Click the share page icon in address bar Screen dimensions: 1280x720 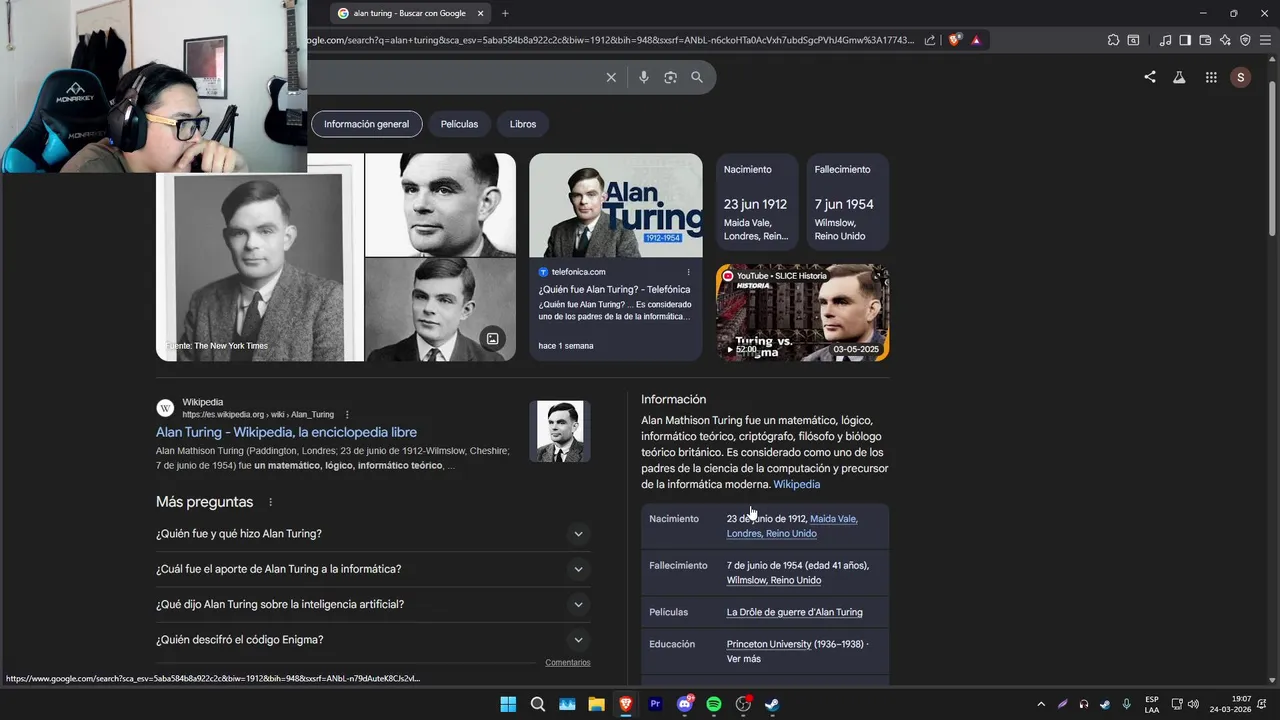[x=930, y=40]
